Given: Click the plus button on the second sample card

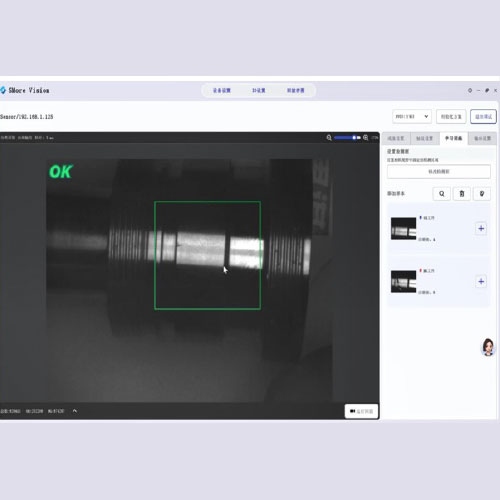Looking at the screenshot, I should coord(481,282).
